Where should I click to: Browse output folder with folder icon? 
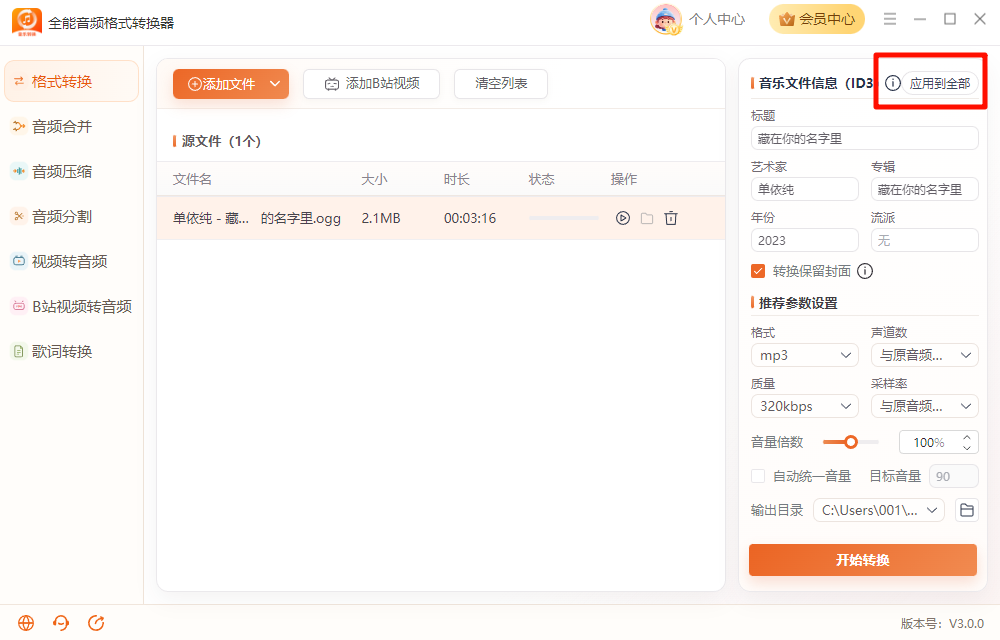click(967, 510)
